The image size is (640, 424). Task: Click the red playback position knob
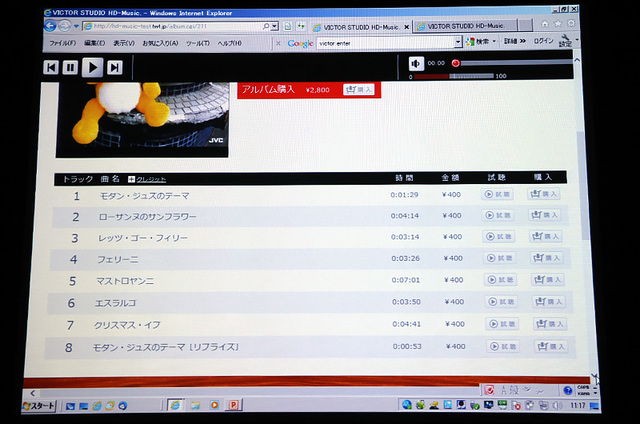[x=456, y=63]
